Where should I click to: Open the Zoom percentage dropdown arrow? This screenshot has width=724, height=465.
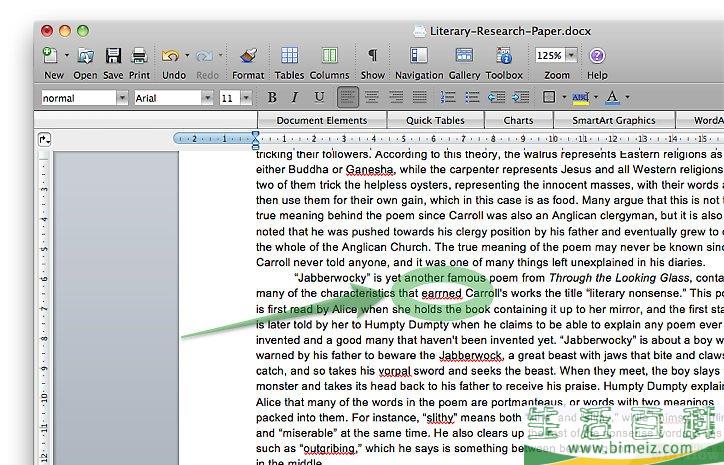point(571,55)
